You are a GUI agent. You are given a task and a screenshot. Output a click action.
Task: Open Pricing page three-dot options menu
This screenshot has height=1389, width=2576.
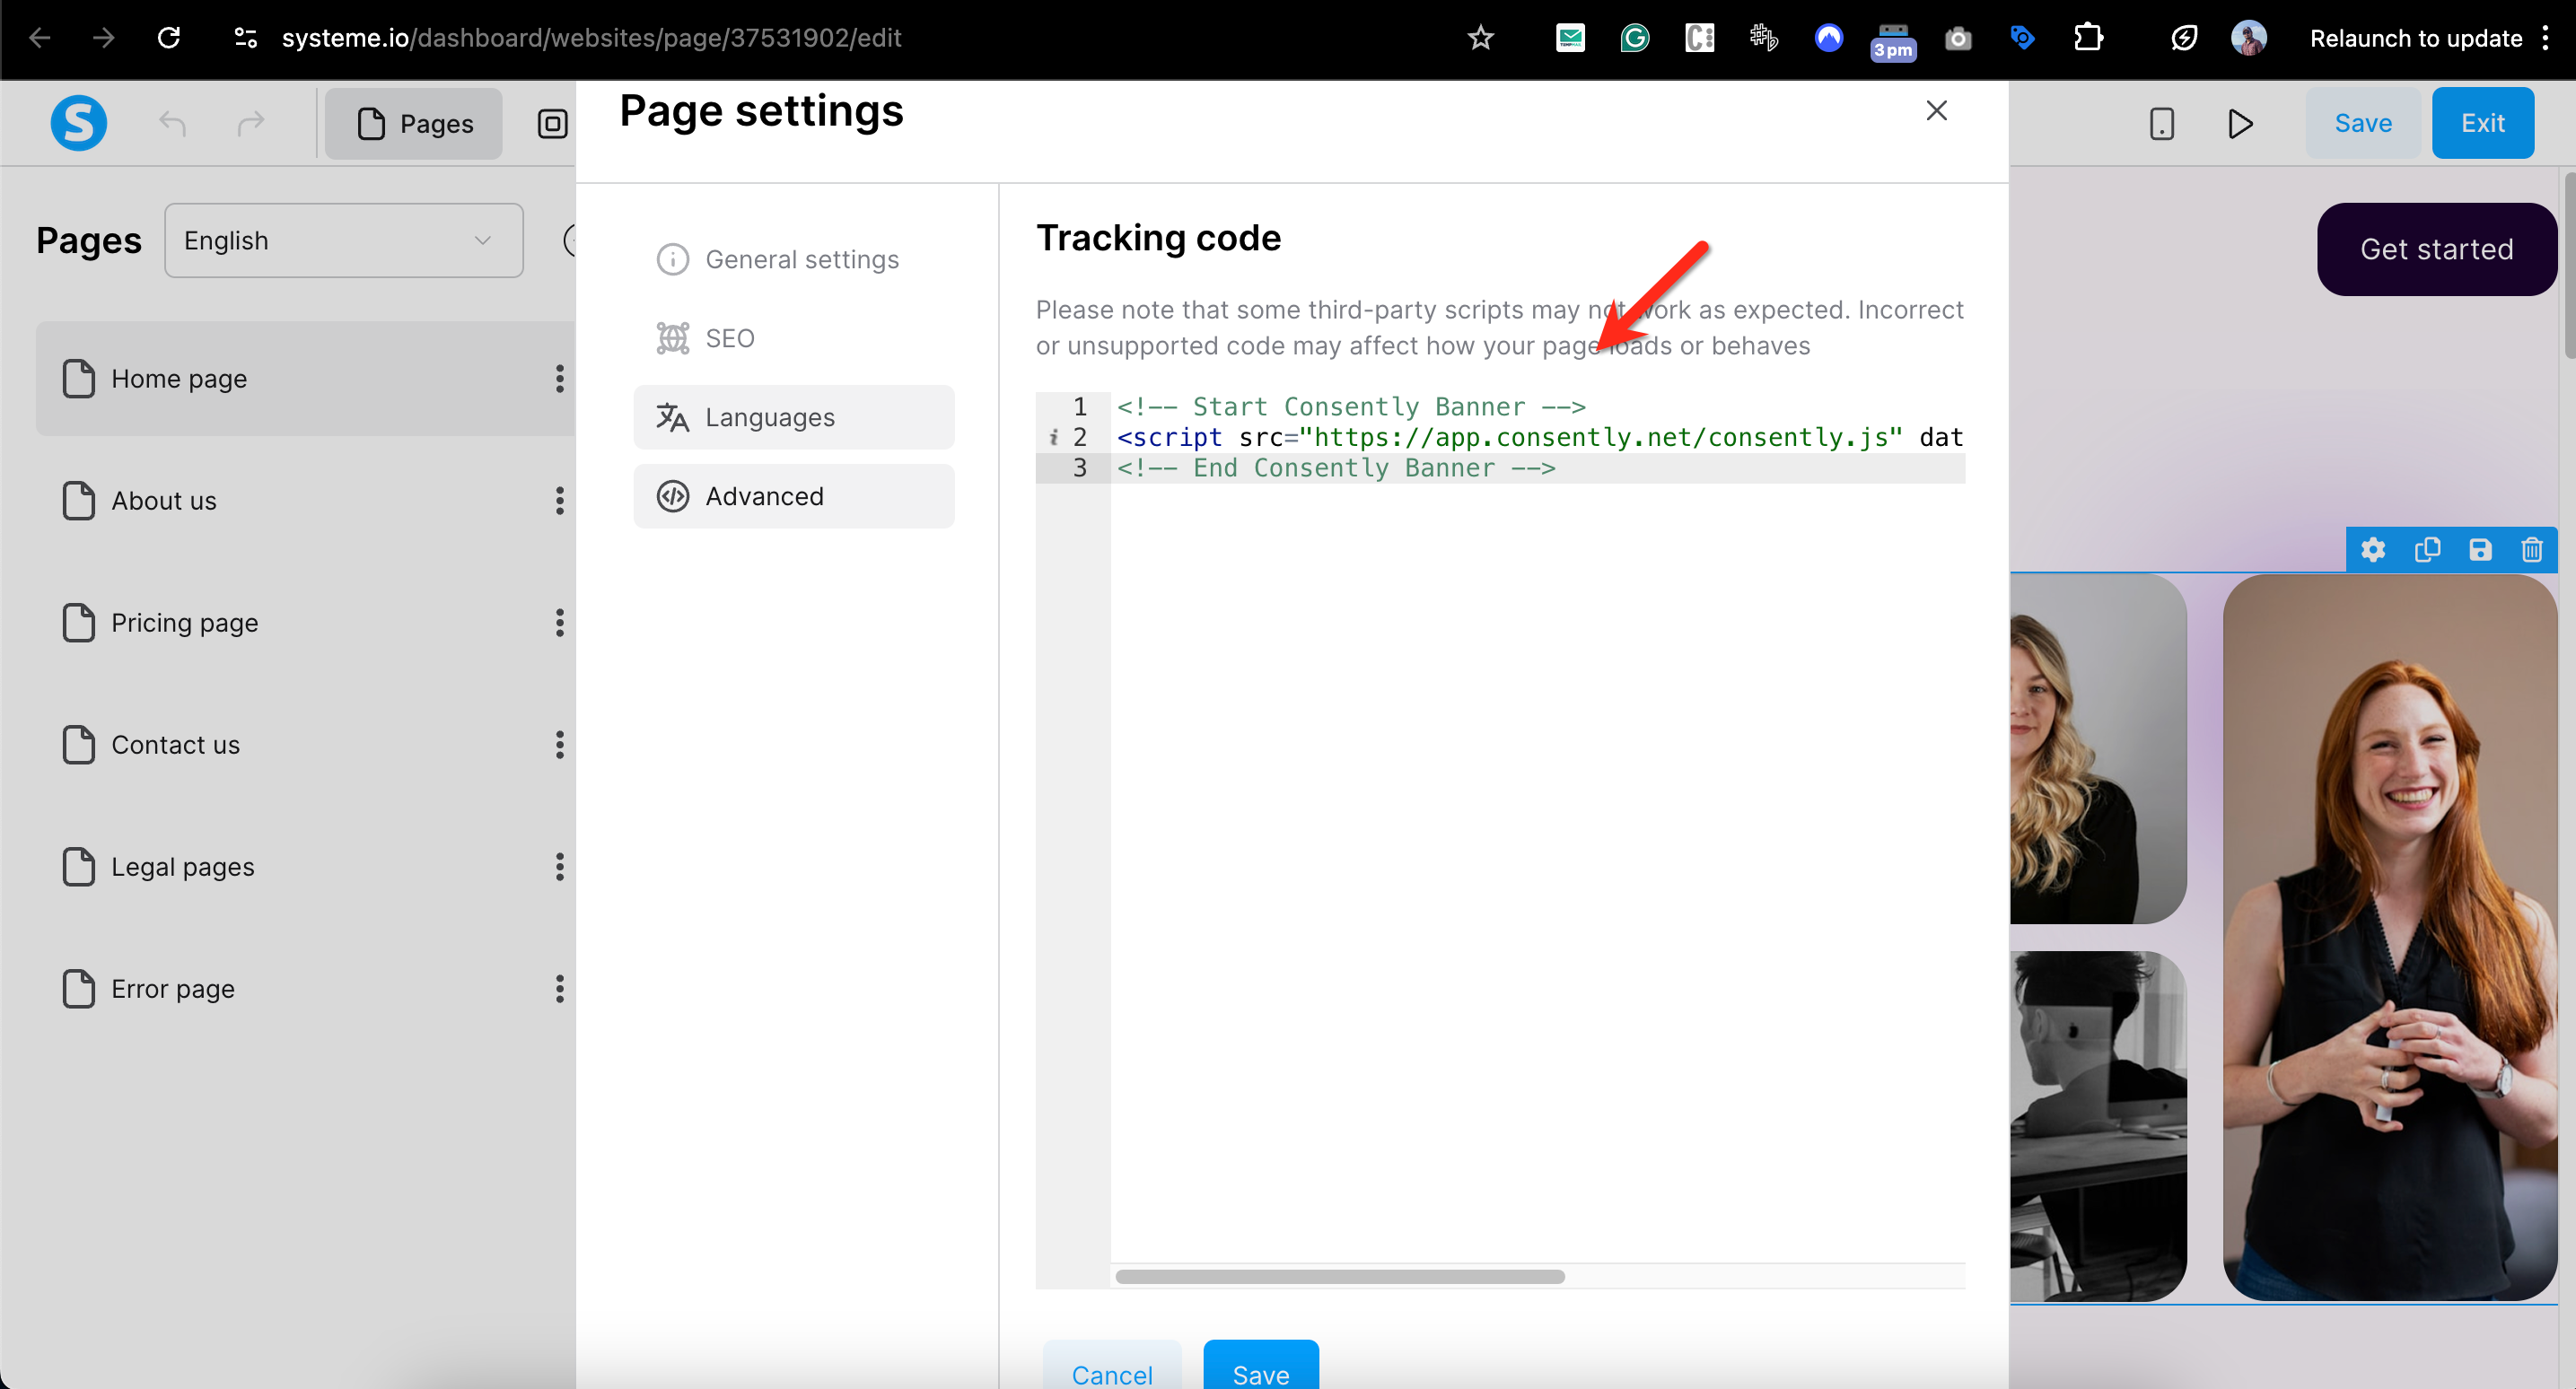click(560, 623)
